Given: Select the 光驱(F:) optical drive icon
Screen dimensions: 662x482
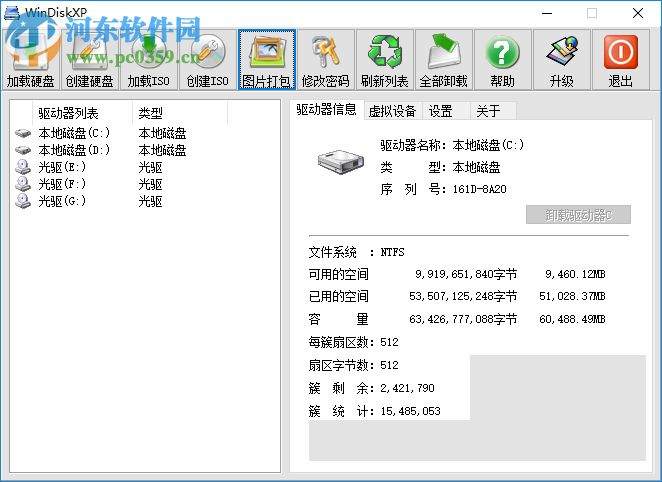Looking at the screenshot, I should click(23, 184).
